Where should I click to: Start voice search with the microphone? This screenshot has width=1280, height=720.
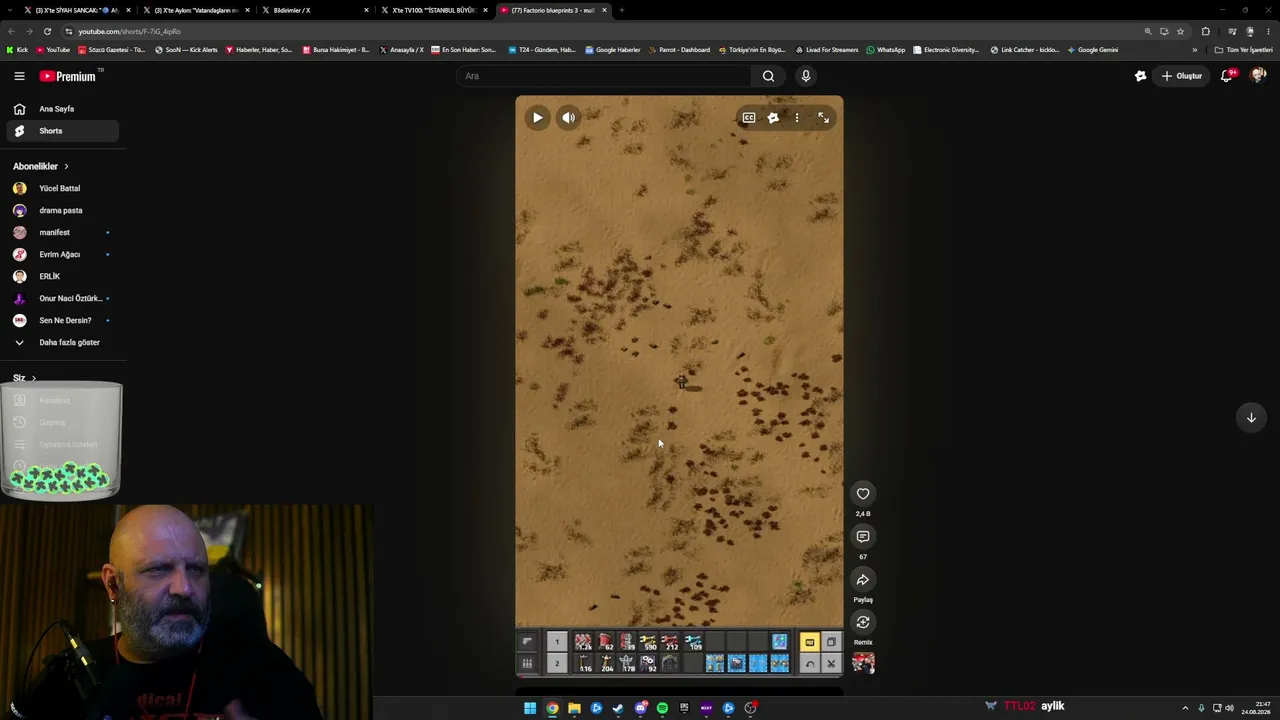pyautogui.click(x=805, y=76)
